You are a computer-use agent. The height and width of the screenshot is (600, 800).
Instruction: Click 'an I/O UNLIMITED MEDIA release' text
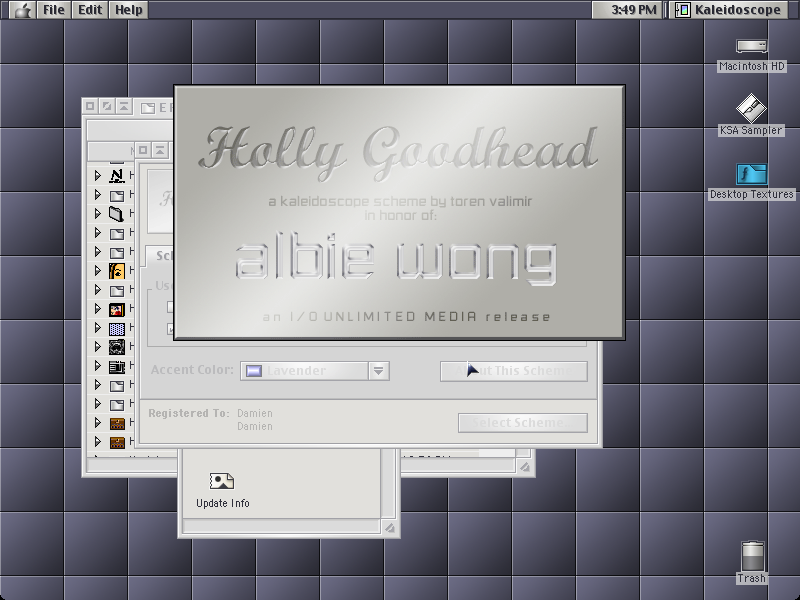click(407, 317)
